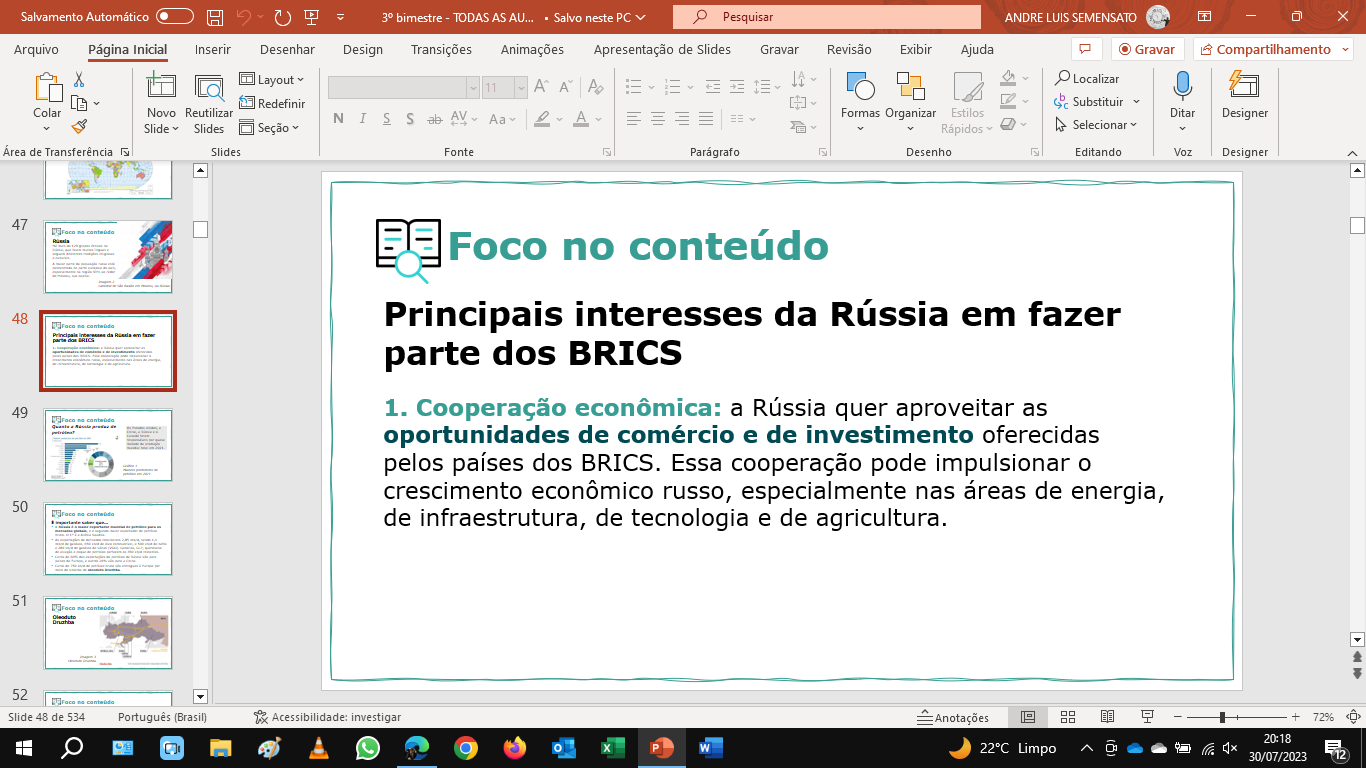
Task: Click the zoom slider handle
Action: 1222,717
